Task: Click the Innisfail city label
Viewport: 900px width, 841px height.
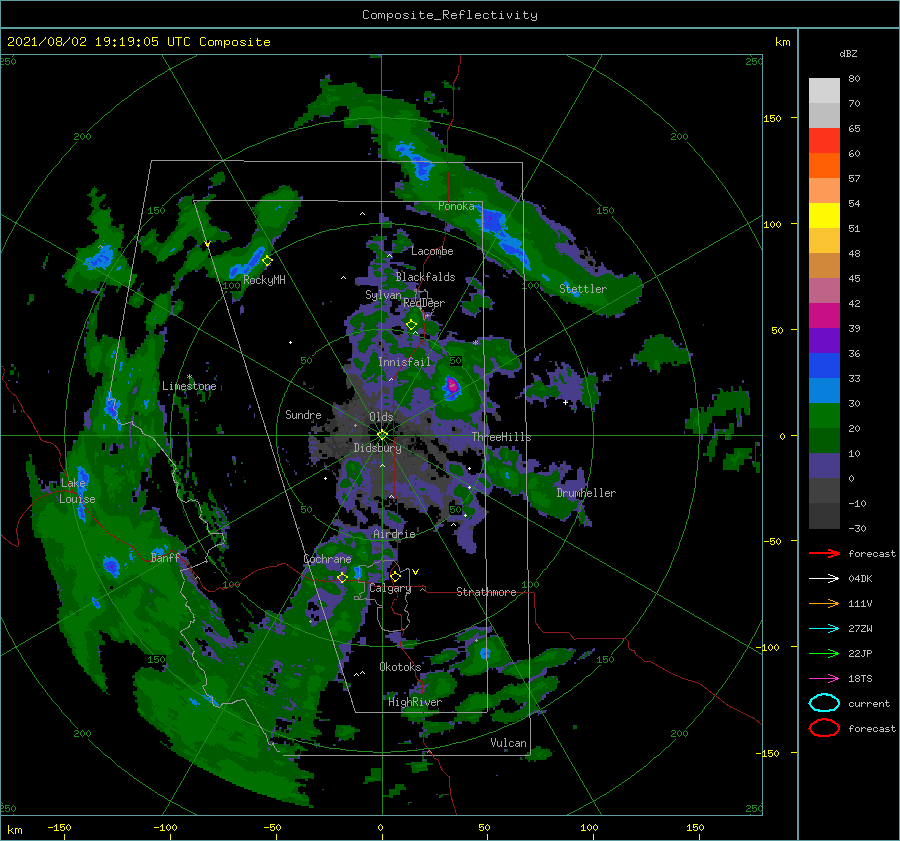Action: click(x=404, y=362)
